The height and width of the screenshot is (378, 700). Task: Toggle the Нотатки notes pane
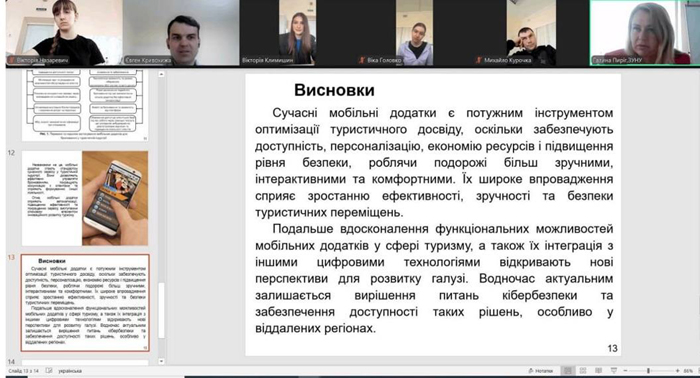point(540,371)
